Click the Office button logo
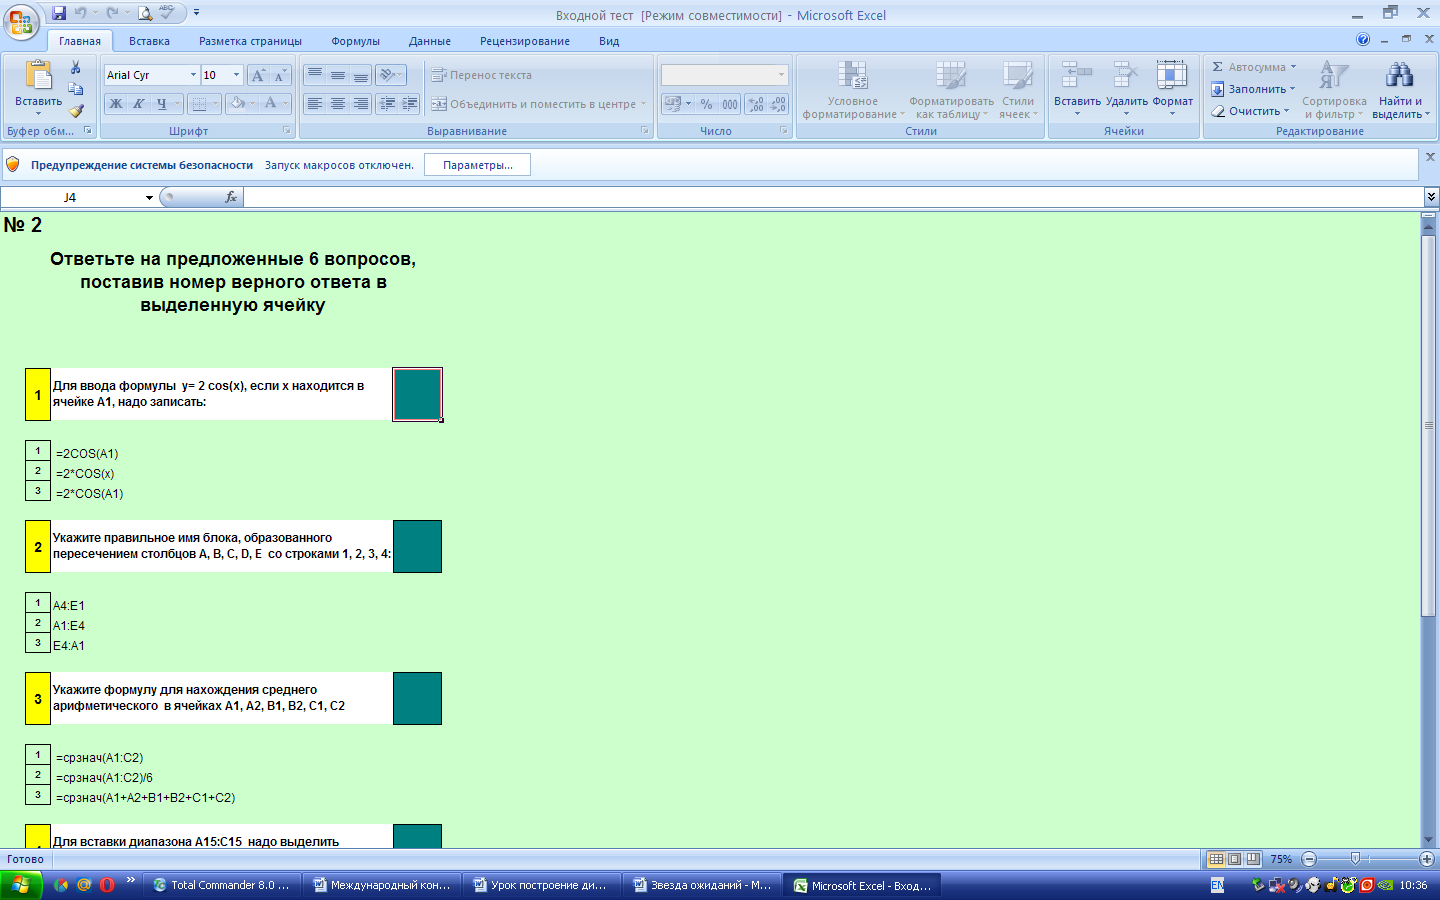Image resolution: width=1440 pixels, height=900 pixels. coord(20,21)
